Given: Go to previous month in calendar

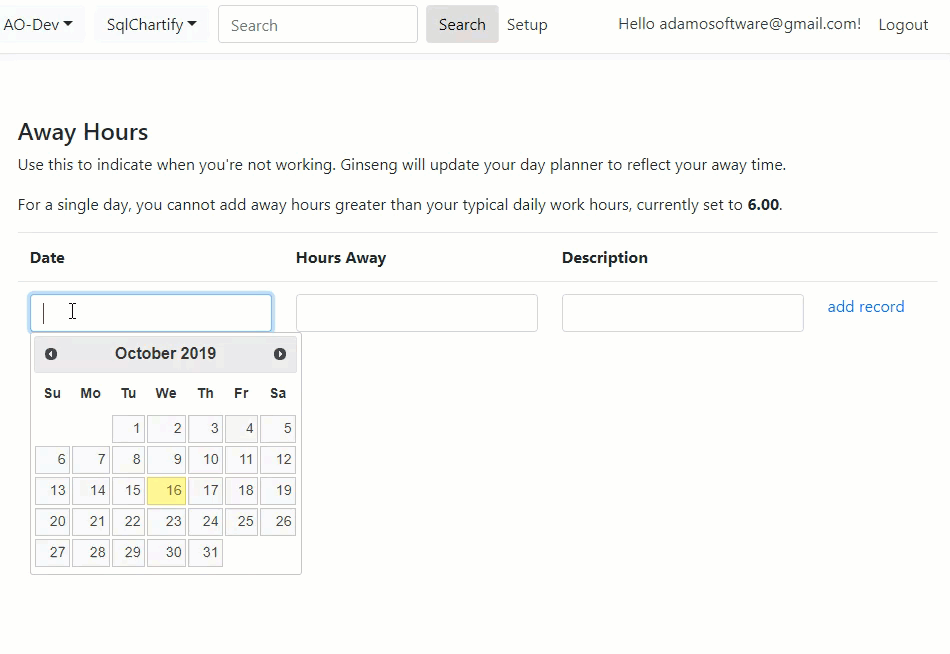Looking at the screenshot, I should point(51,354).
